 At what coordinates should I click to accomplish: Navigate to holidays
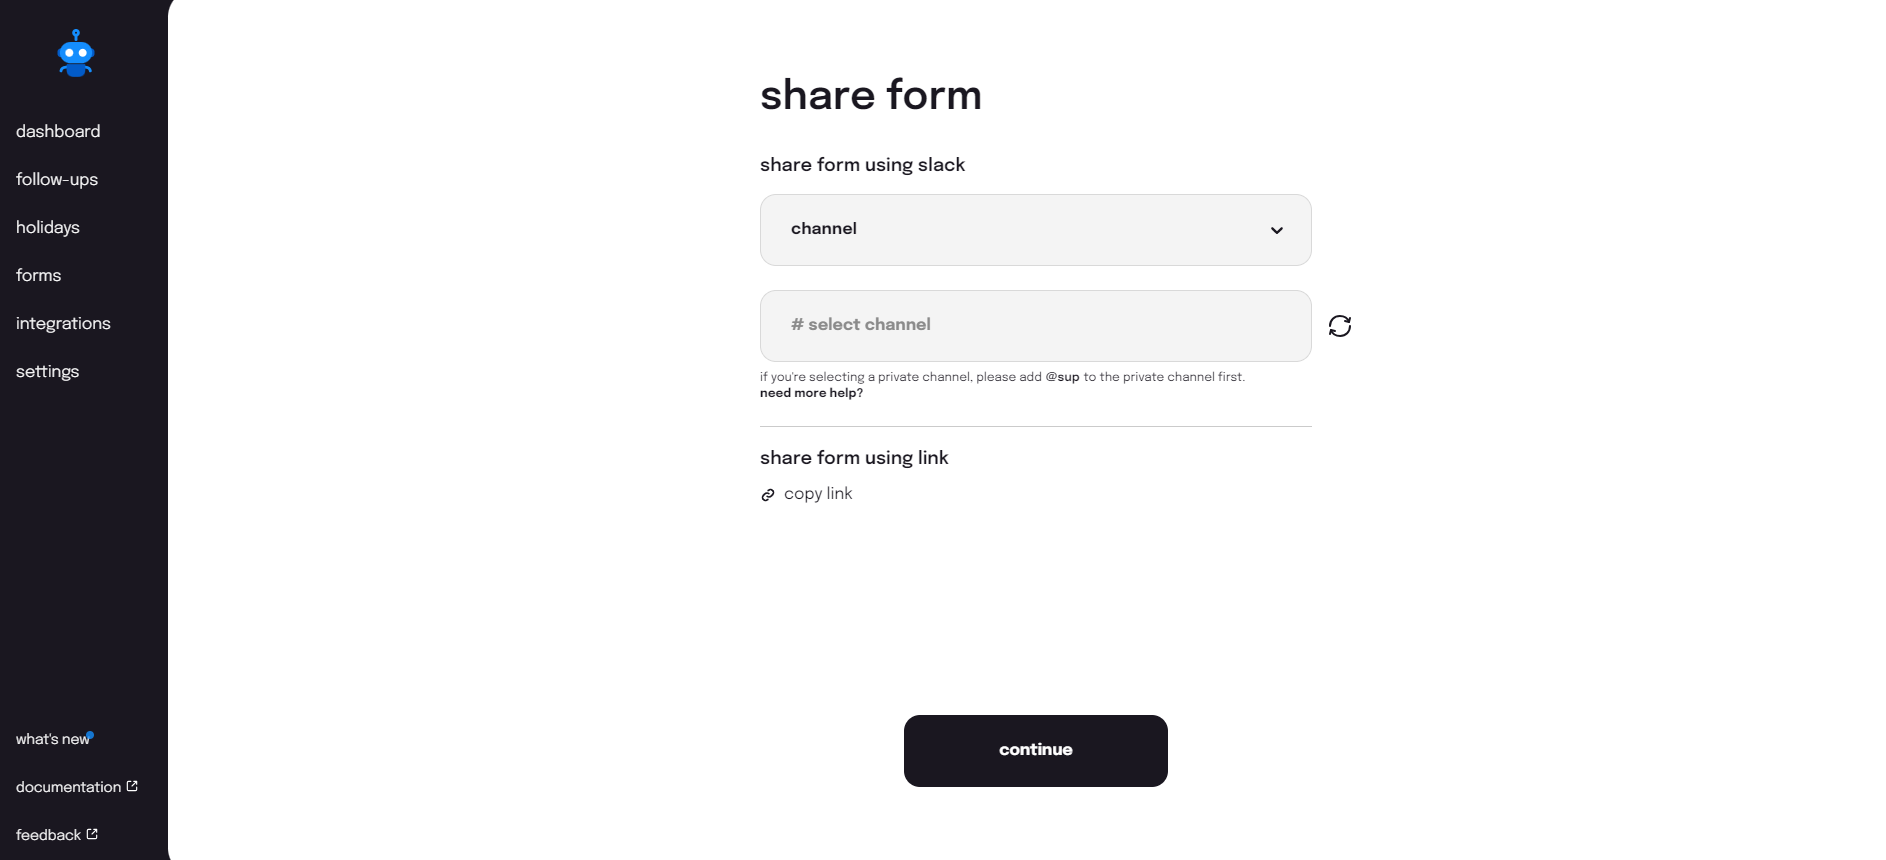tap(48, 227)
